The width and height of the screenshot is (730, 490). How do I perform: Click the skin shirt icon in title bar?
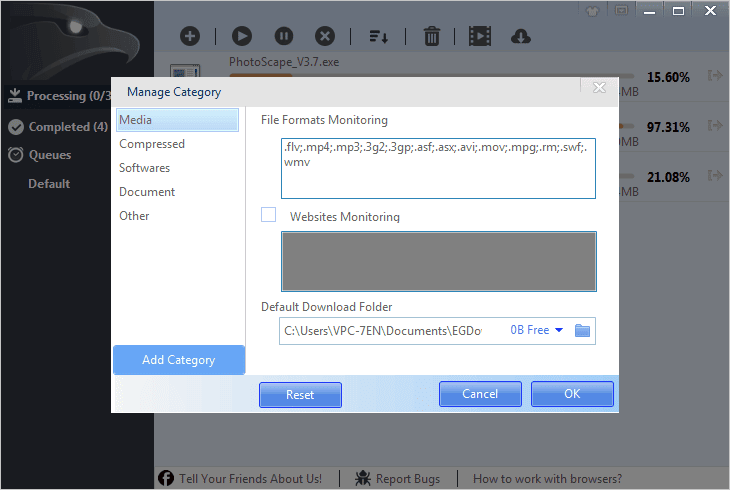coord(592,11)
